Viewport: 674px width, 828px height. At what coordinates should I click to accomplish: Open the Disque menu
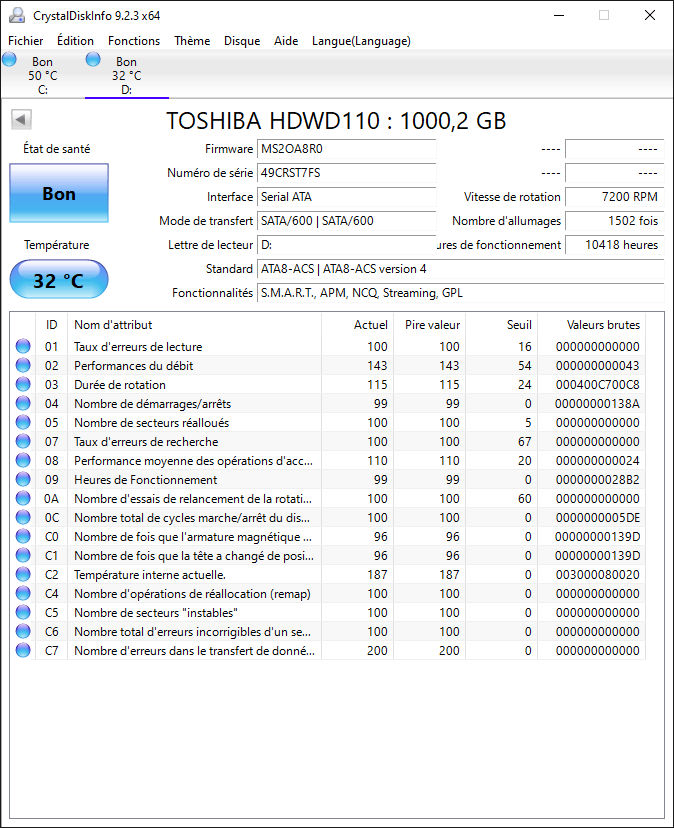click(x=242, y=41)
